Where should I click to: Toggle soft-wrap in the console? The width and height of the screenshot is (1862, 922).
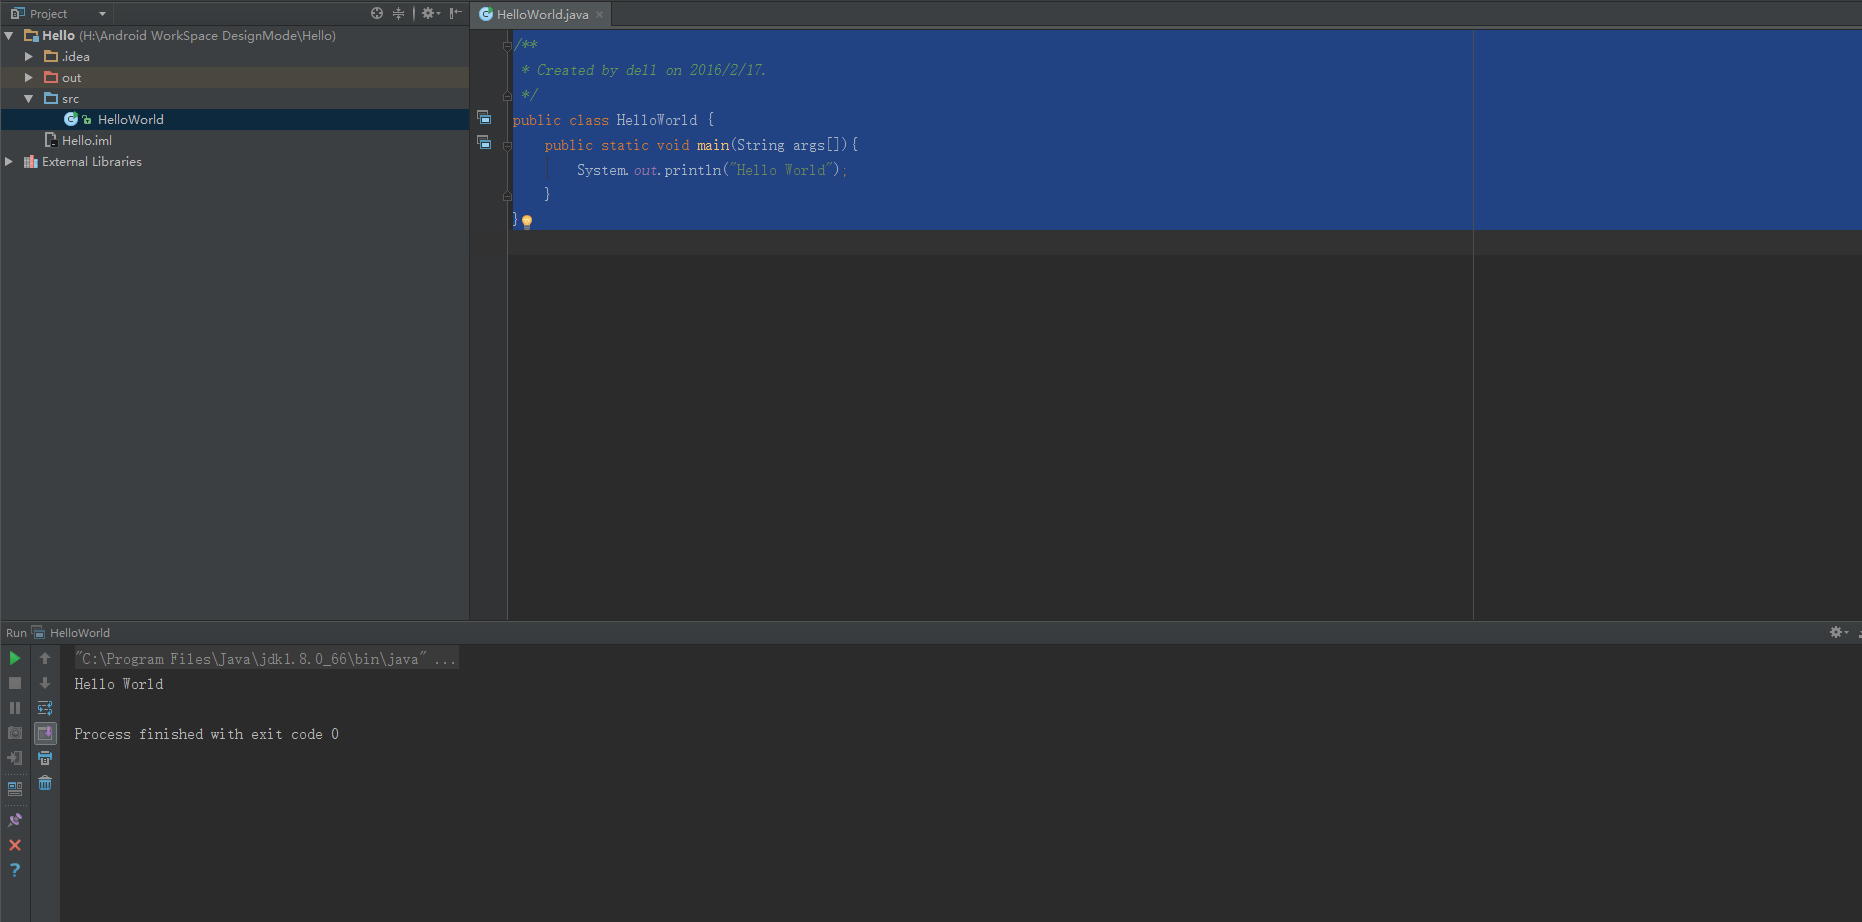(45, 708)
